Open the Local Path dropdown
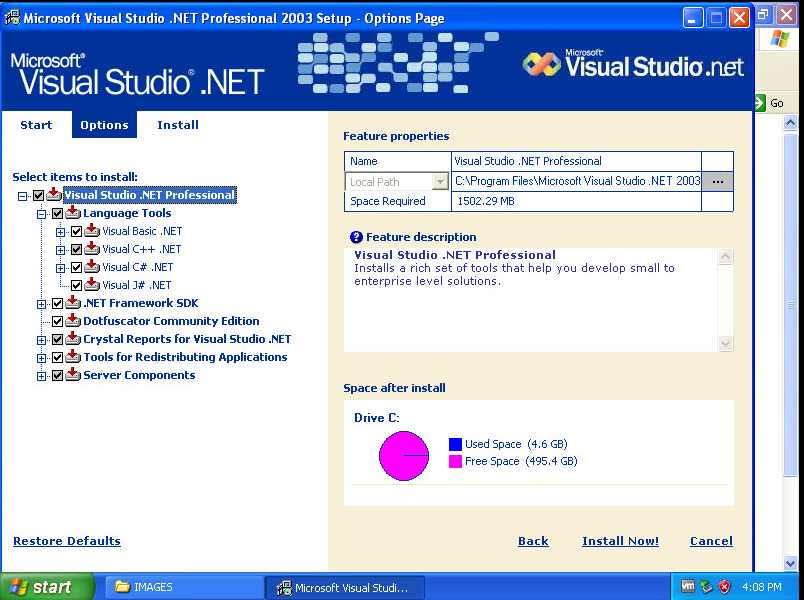 [440, 182]
